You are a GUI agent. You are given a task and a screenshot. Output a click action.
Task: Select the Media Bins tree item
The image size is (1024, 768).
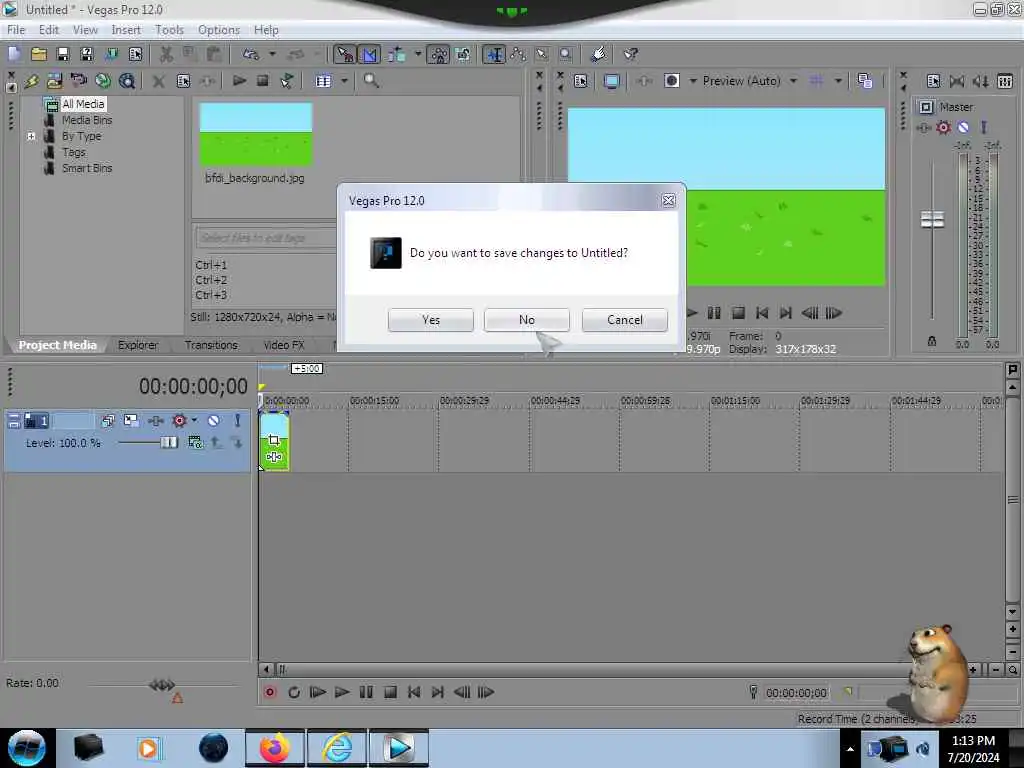pyautogui.click(x=87, y=120)
